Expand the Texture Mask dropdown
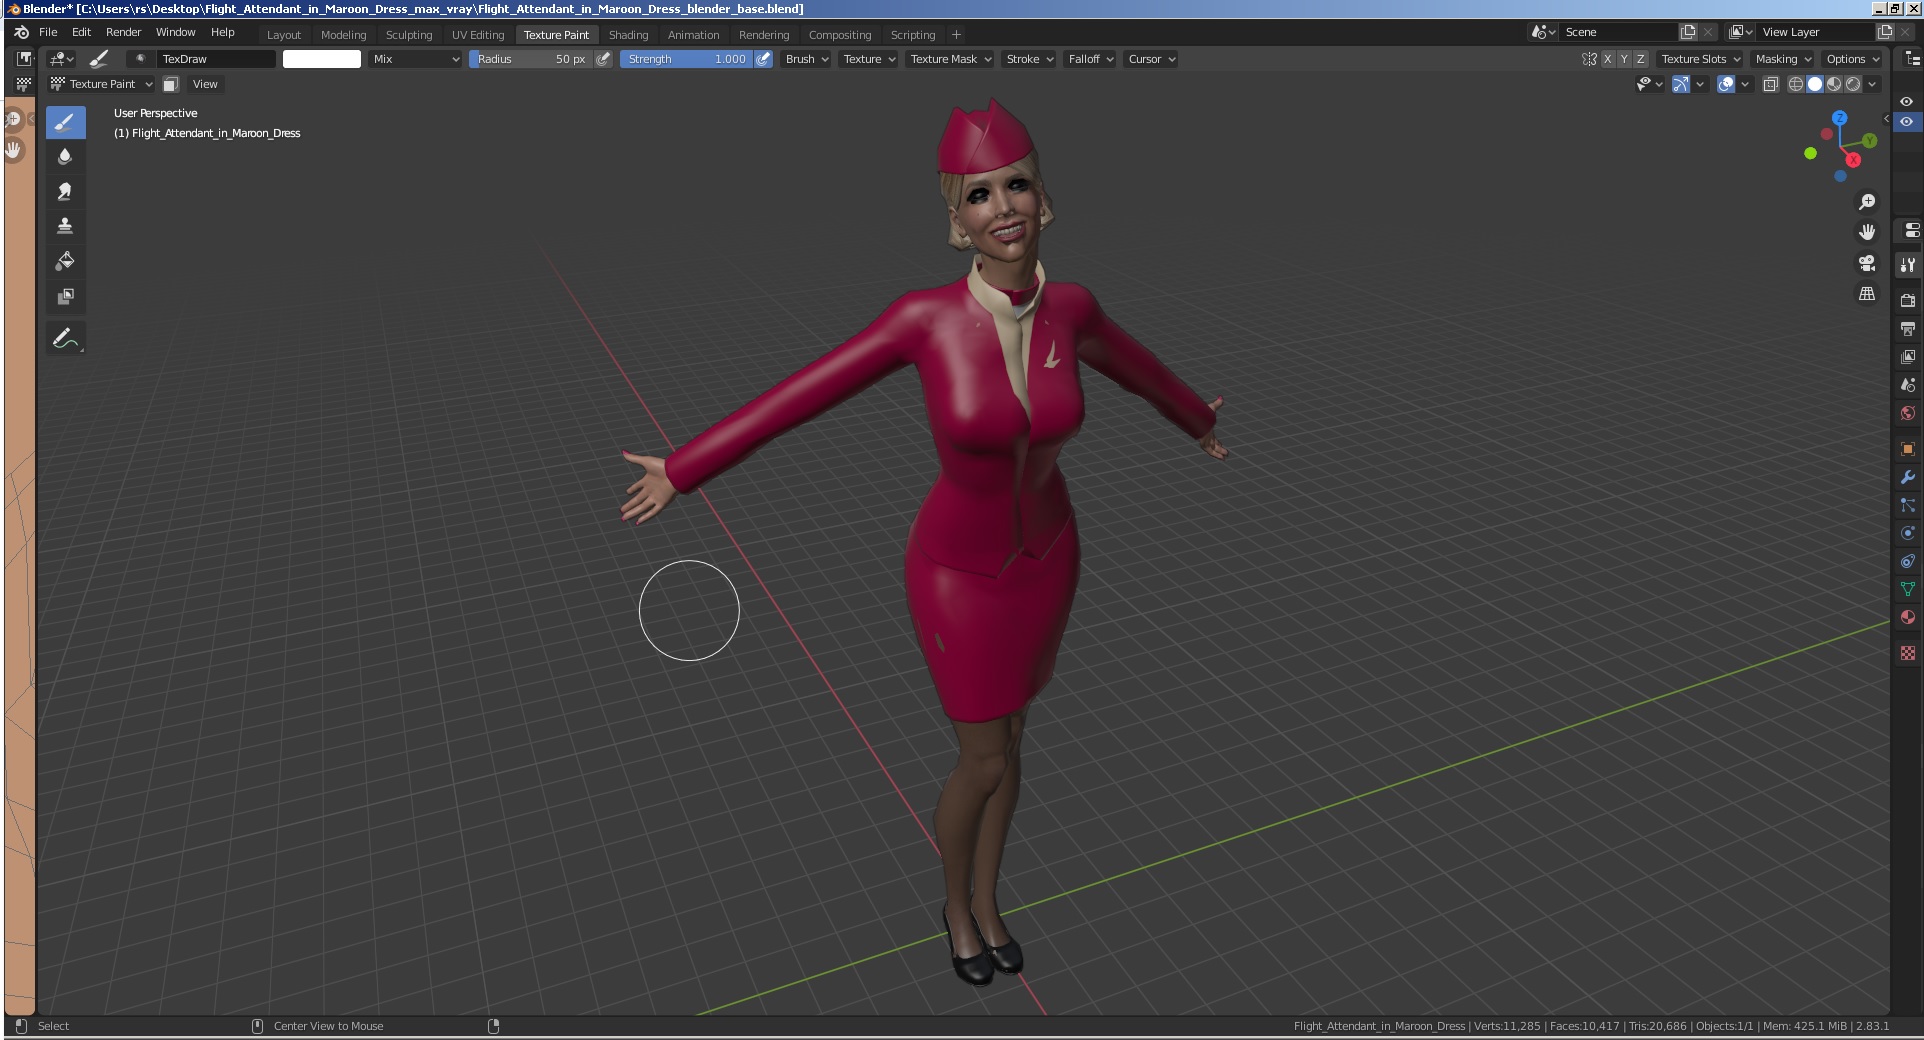The image size is (1924, 1040). click(x=950, y=59)
